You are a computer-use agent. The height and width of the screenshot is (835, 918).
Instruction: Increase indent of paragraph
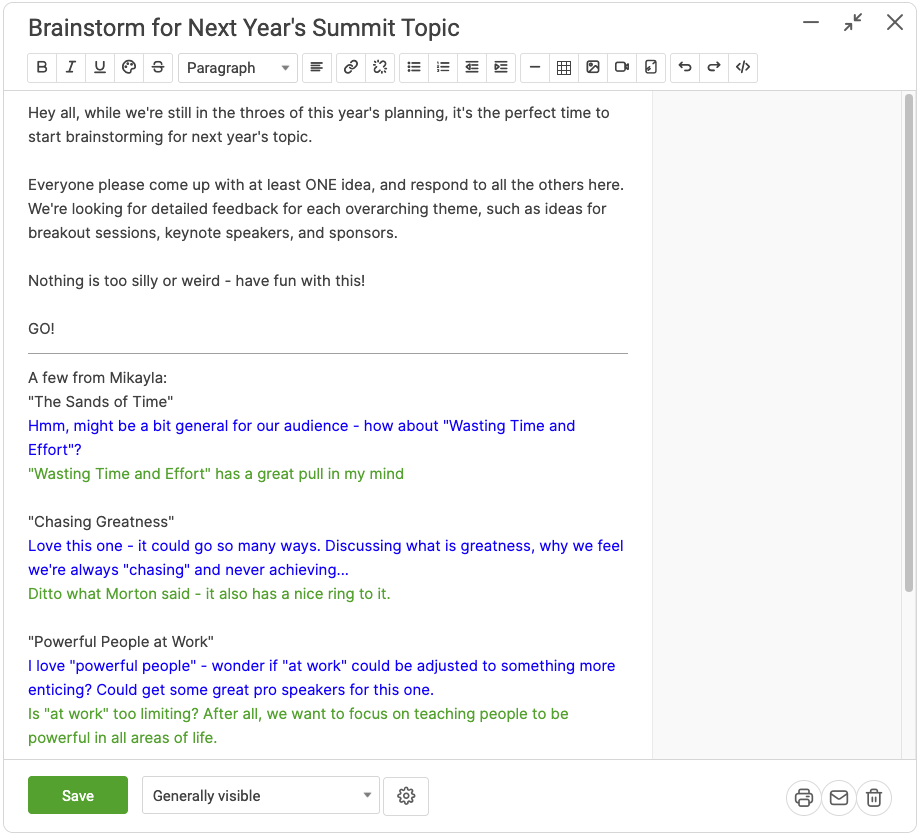tap(501, 68)
